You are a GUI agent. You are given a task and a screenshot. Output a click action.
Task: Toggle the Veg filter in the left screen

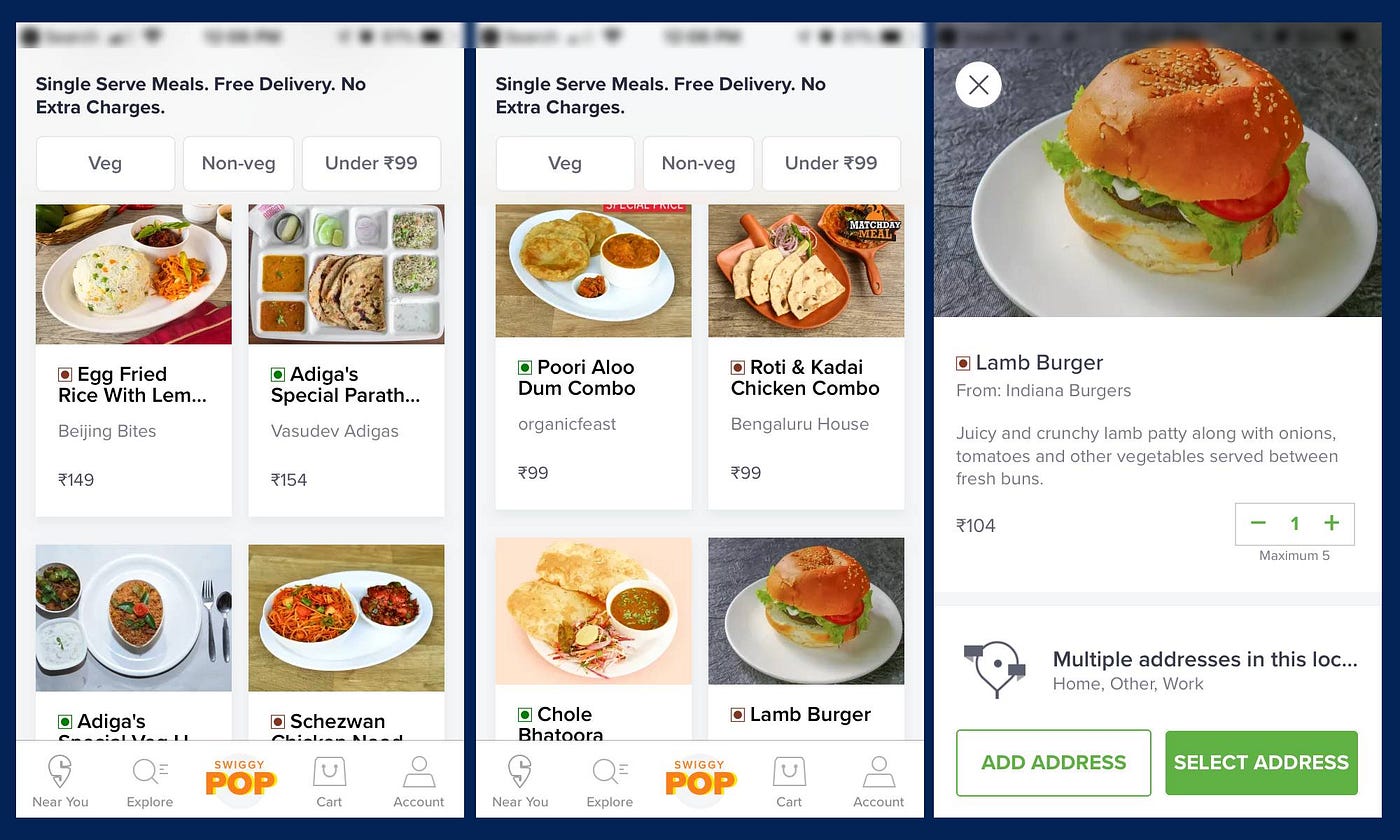tap(105, 163)
